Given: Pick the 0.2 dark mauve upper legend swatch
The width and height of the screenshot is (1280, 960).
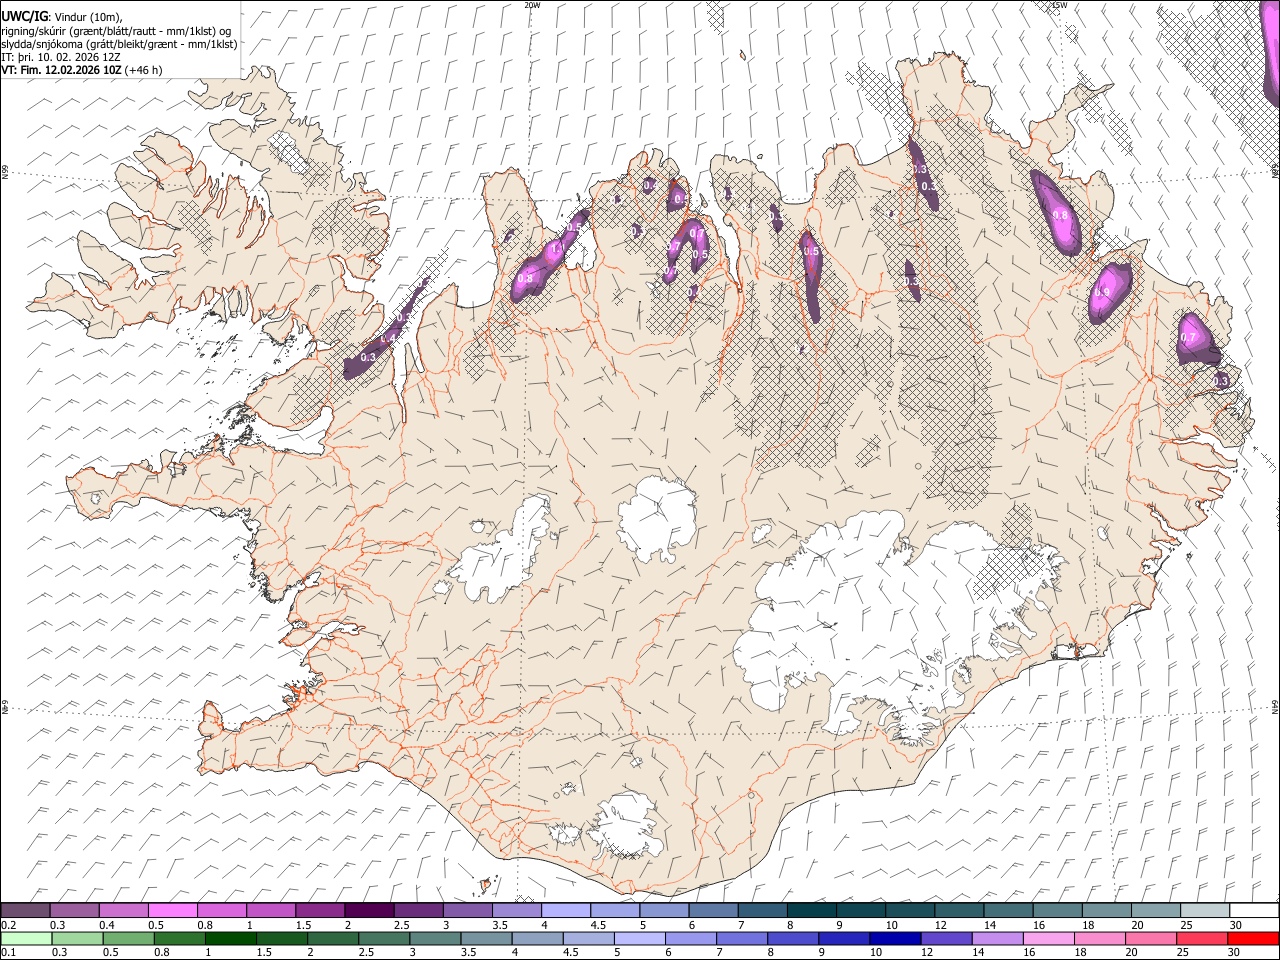Looking at the screenshot, I should tap(25, 911).
